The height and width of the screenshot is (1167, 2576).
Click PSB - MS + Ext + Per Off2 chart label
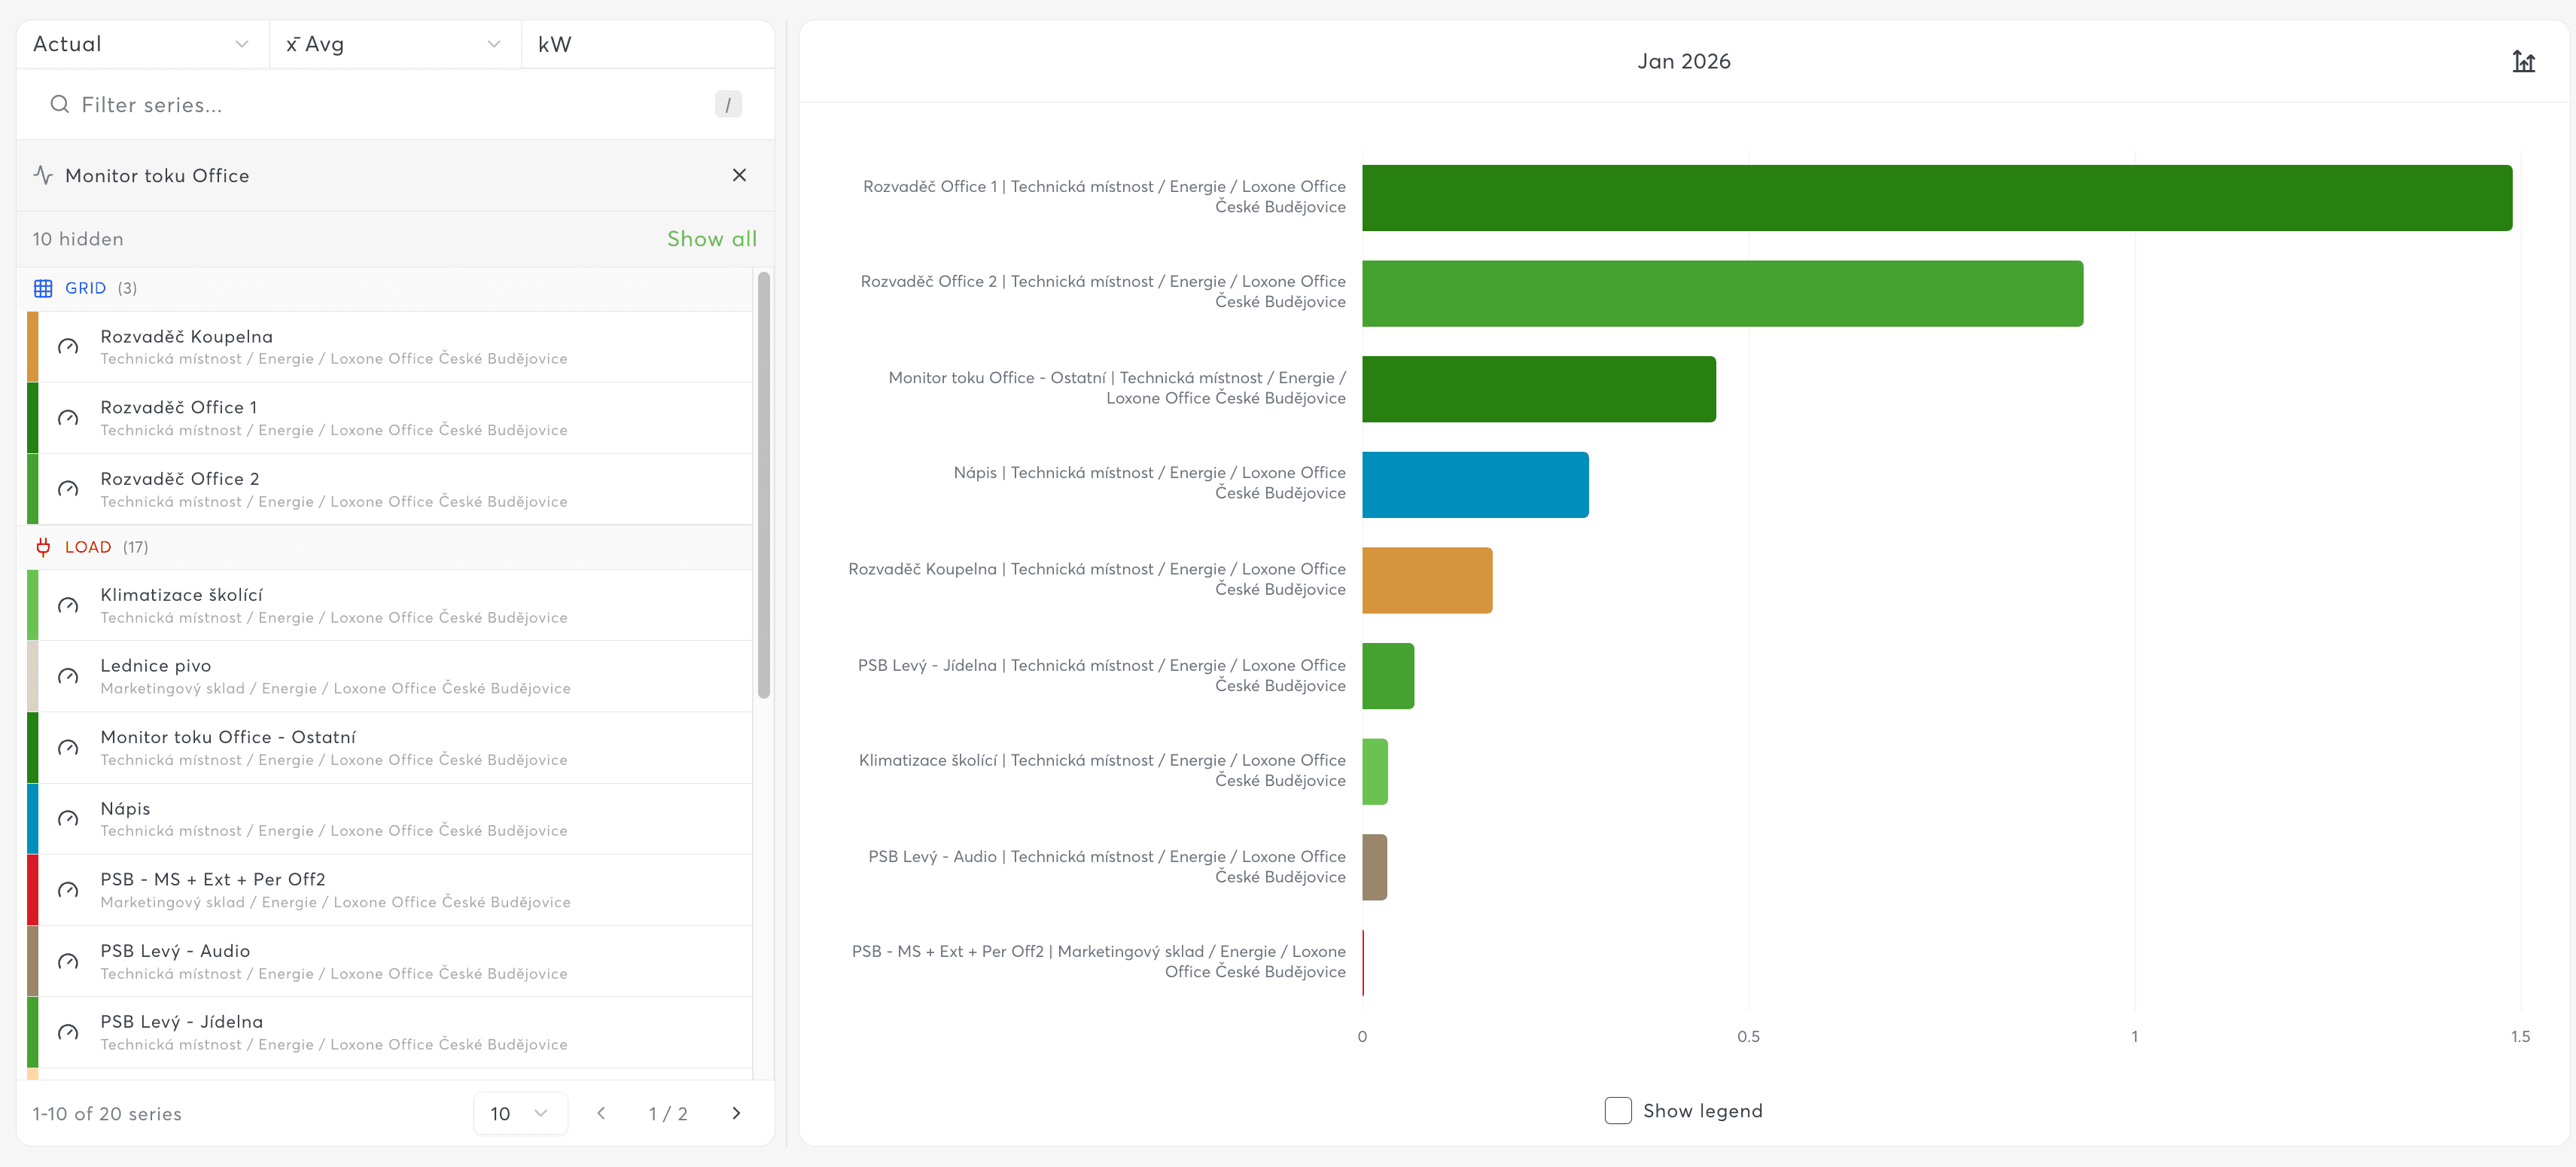click(x=1098, y=961)
